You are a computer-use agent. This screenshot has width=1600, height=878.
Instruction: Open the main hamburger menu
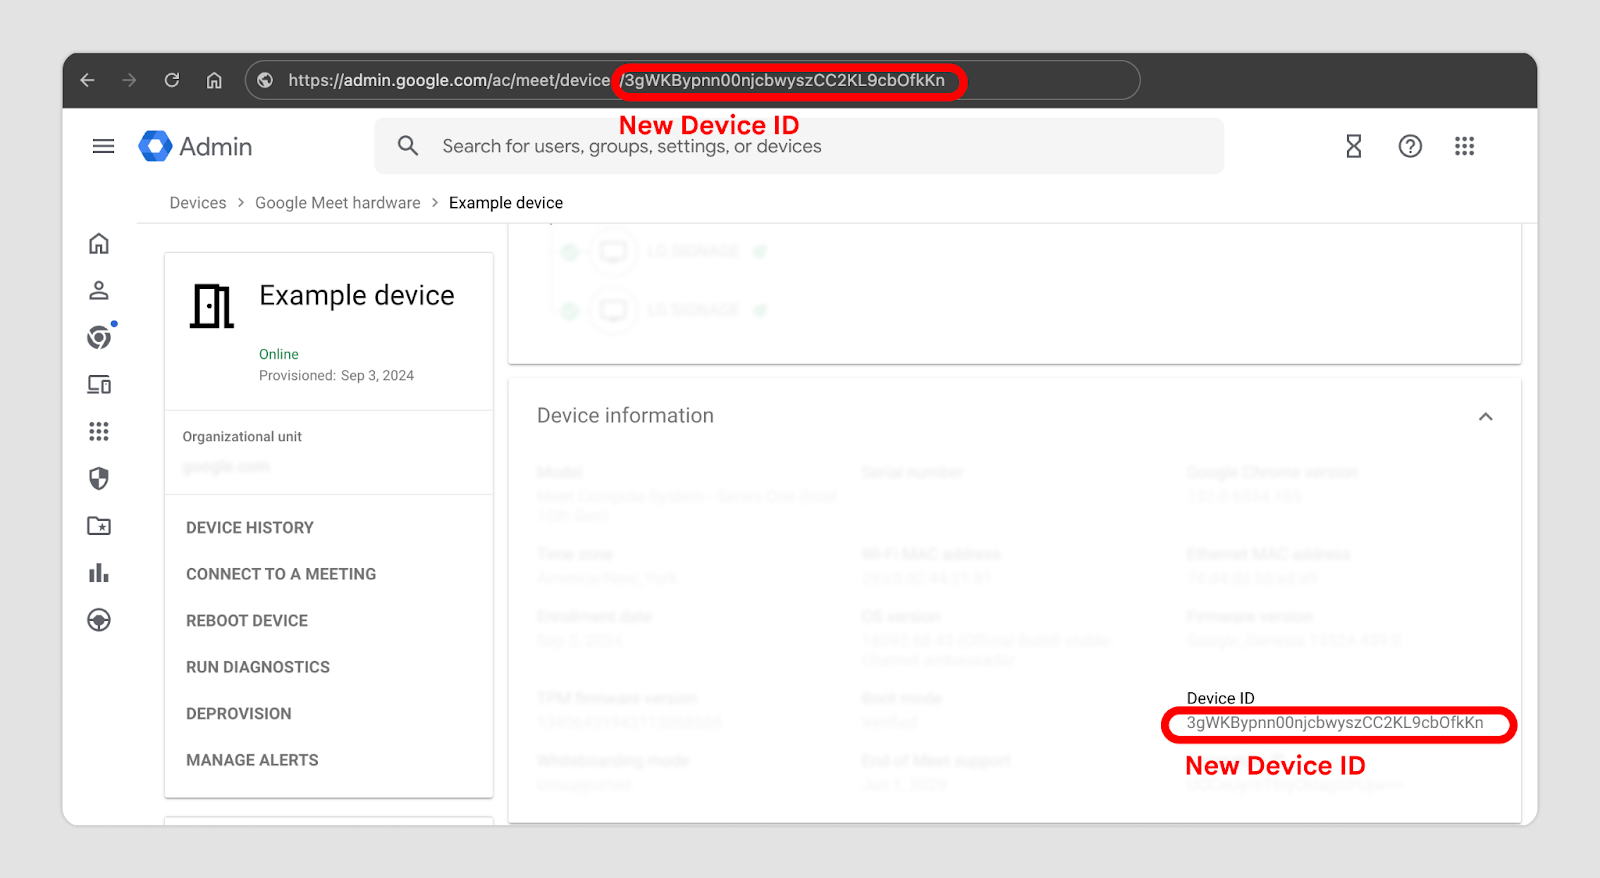103,147
